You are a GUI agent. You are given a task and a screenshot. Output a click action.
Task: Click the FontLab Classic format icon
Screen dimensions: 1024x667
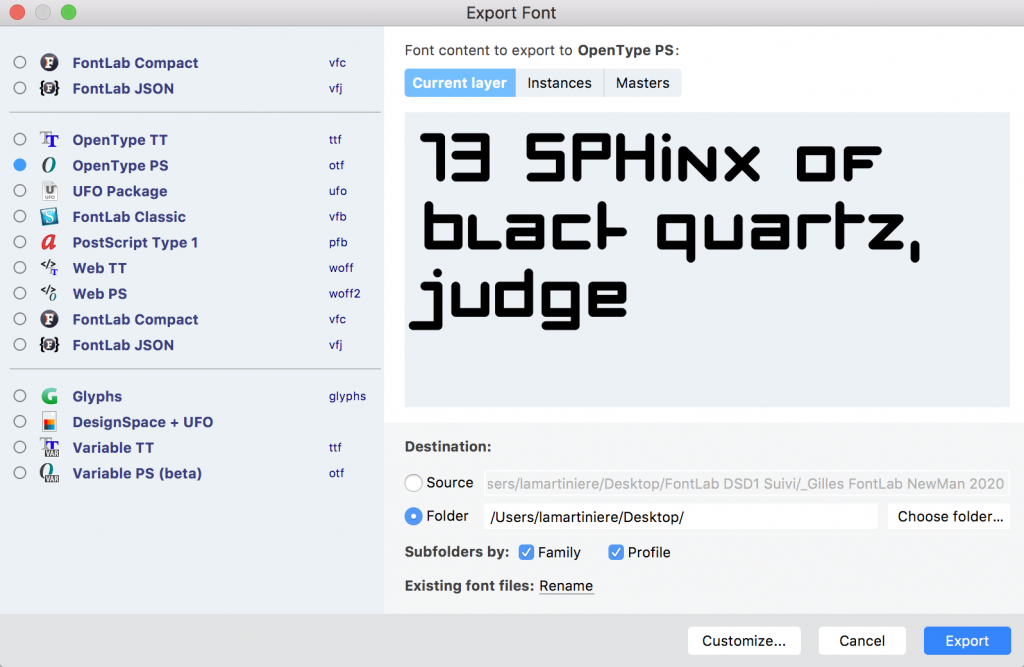pyautogui.click(x=49, y=217)
